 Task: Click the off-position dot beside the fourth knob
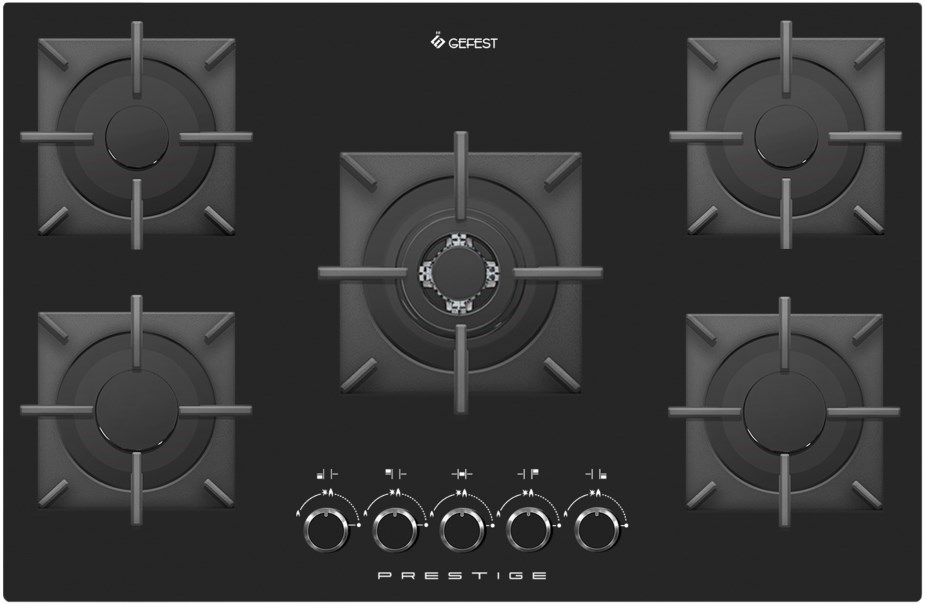(x=559, y=525)
